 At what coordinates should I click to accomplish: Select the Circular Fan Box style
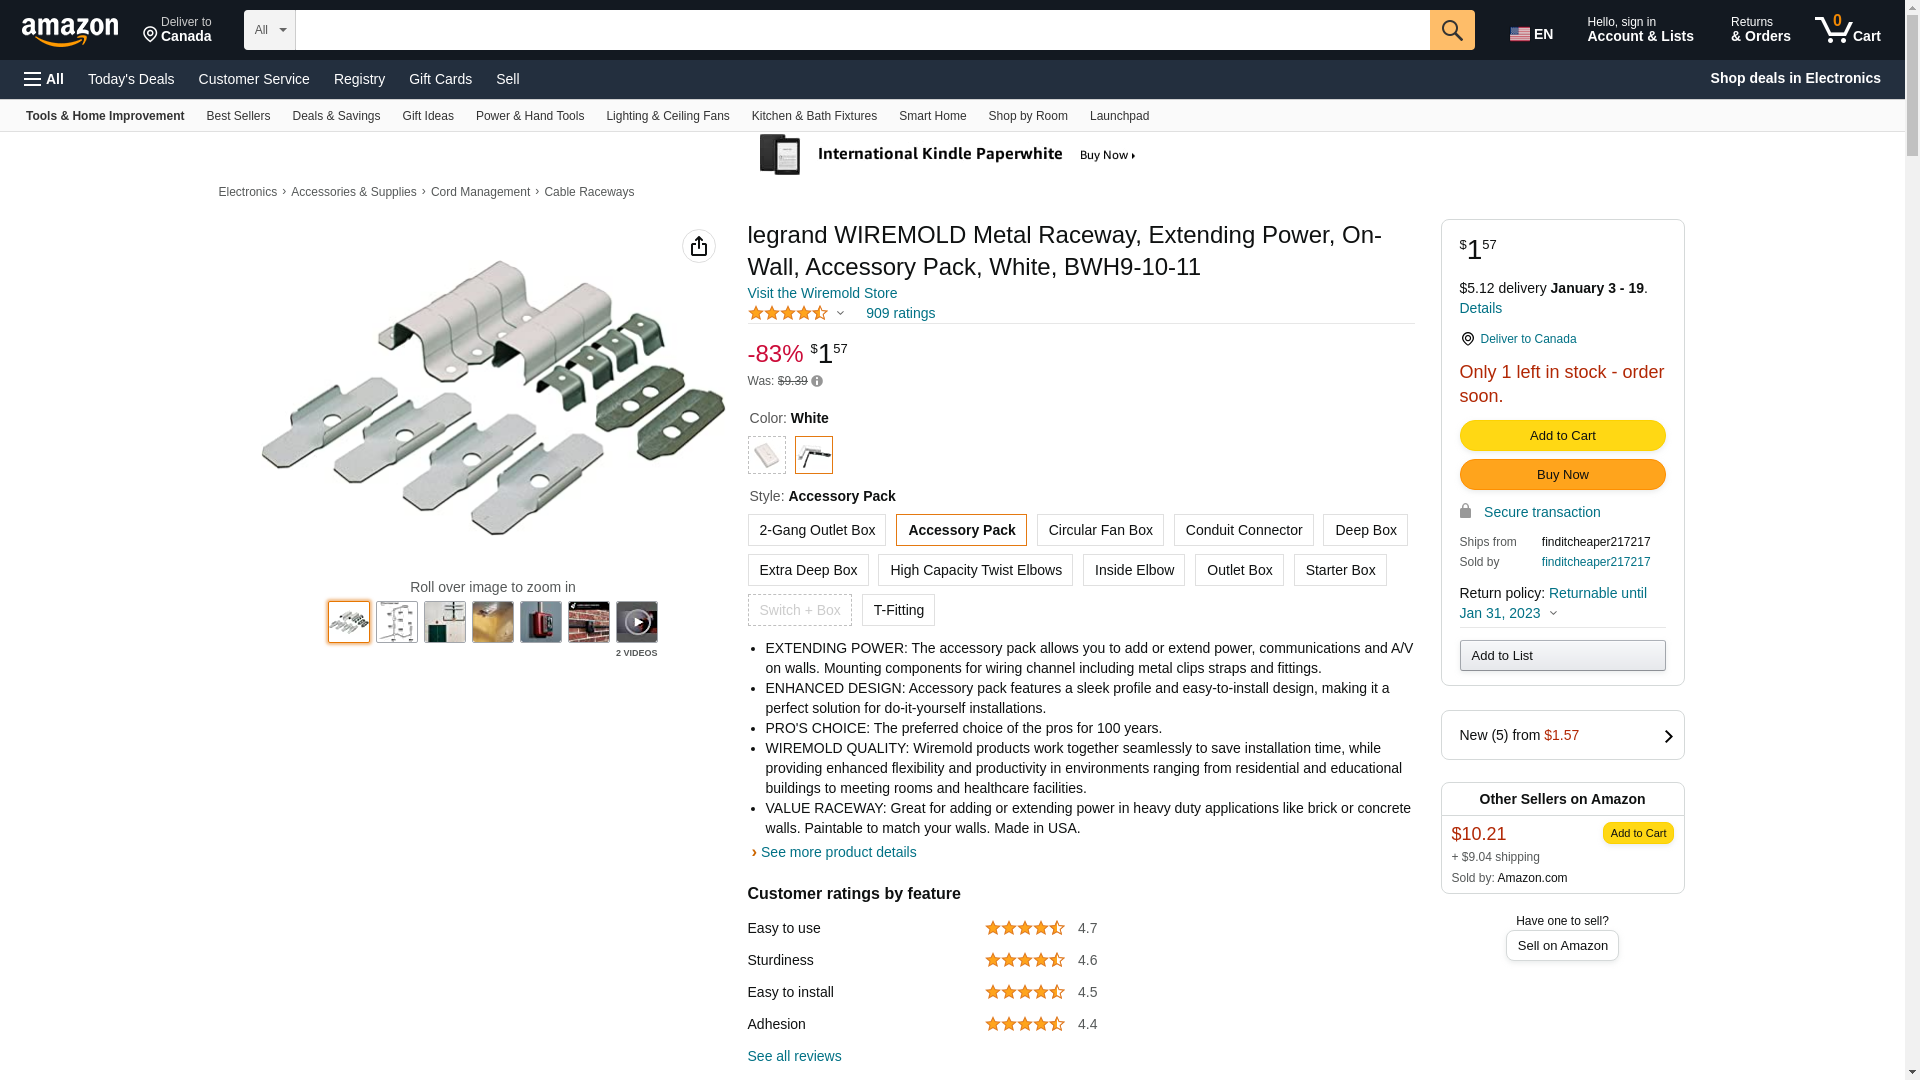click(x=1100, y=530)
